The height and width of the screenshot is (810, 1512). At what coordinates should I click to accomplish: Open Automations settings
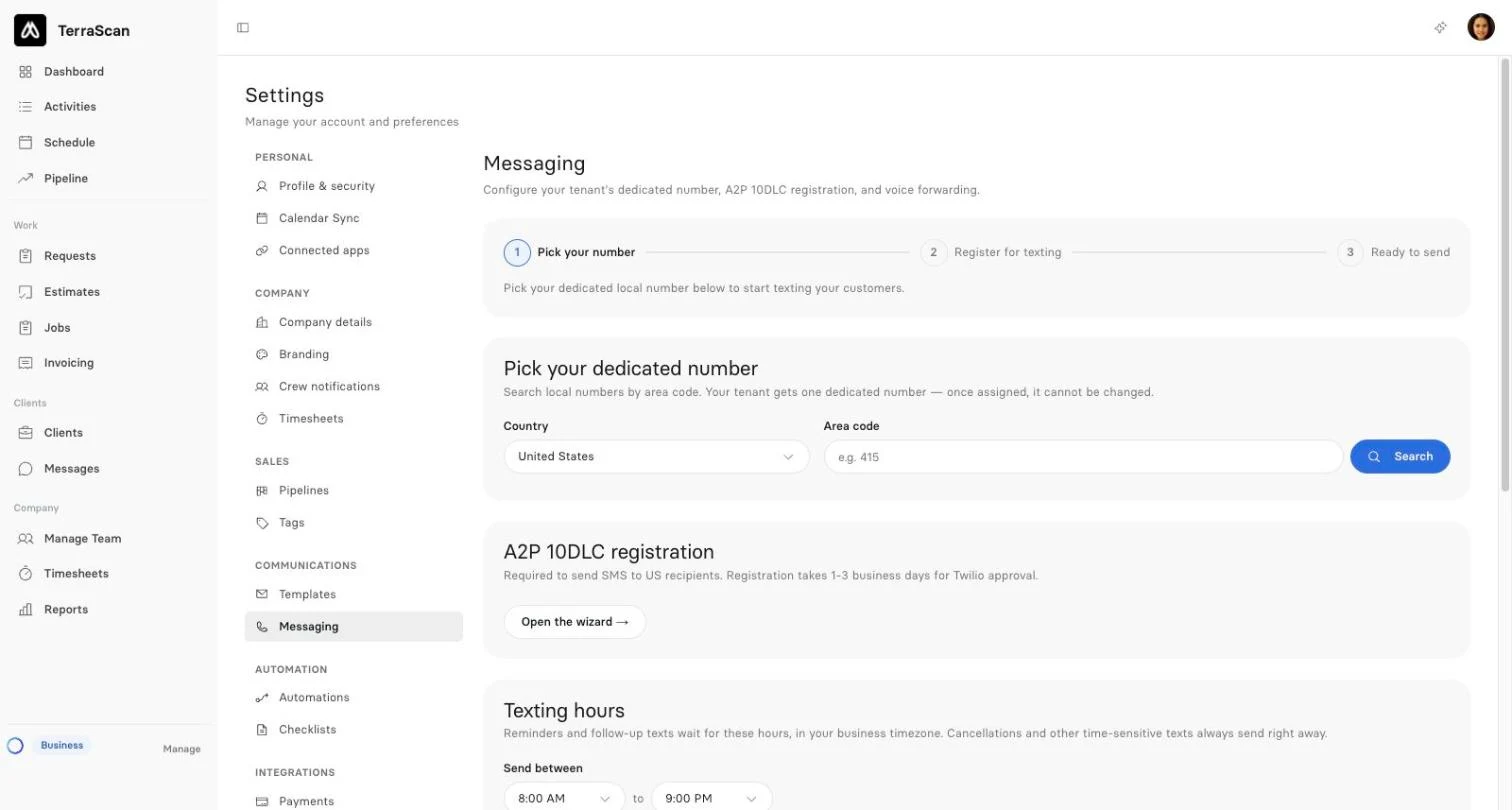coord(354,698)
